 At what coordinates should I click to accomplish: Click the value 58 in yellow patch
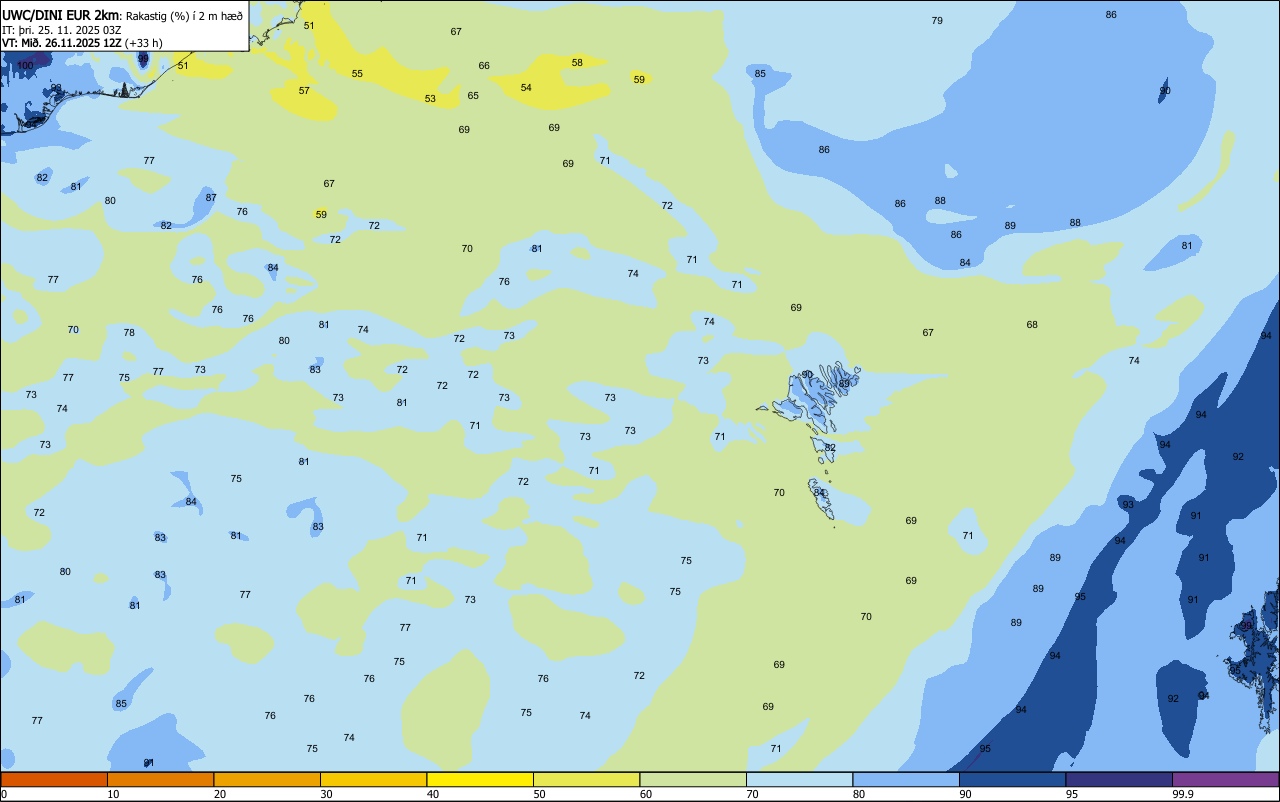coord(577,63)
